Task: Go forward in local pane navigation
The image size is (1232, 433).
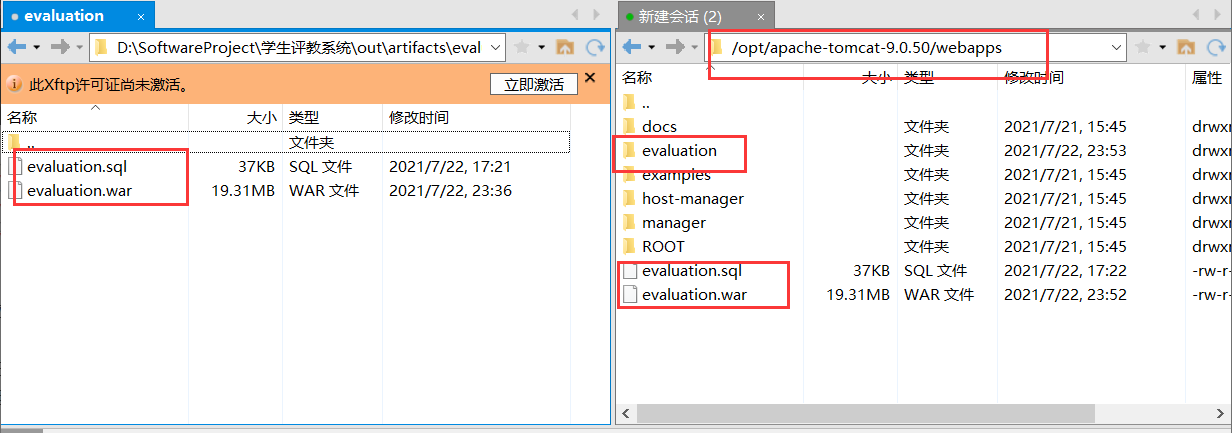Action: [x=60, y=47]
